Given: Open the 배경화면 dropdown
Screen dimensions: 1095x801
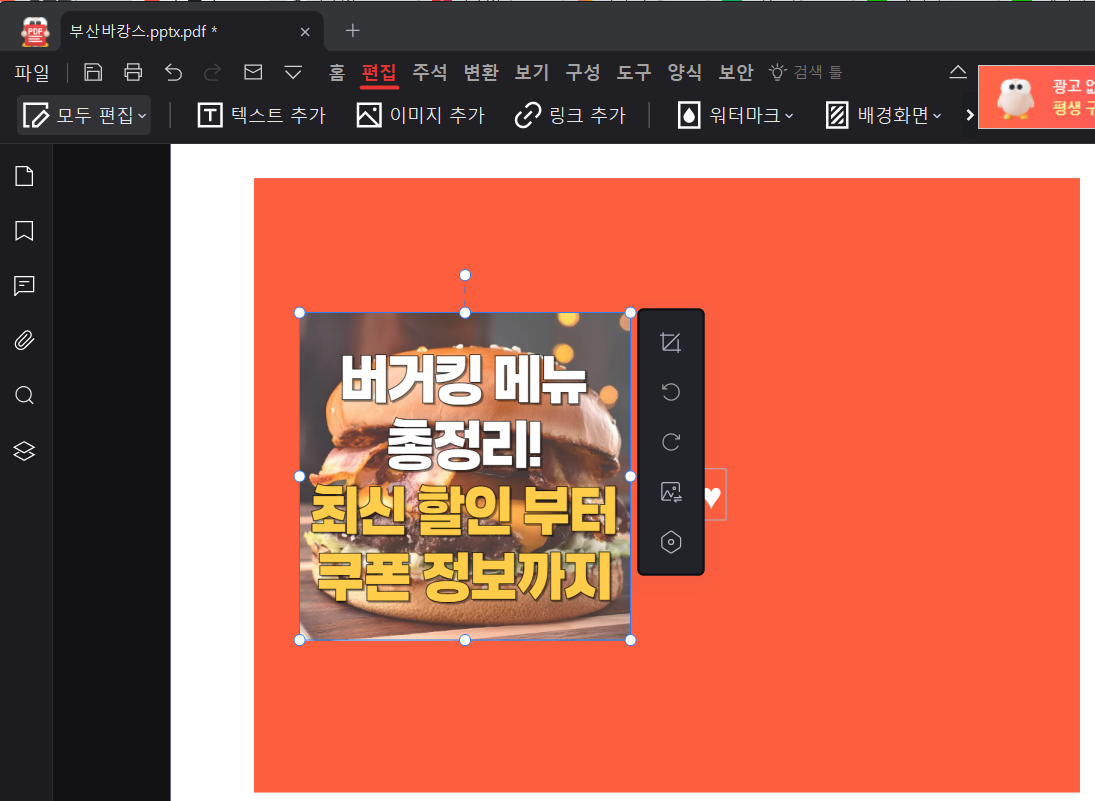Looking at the screenshot, I should coord(883,115).
